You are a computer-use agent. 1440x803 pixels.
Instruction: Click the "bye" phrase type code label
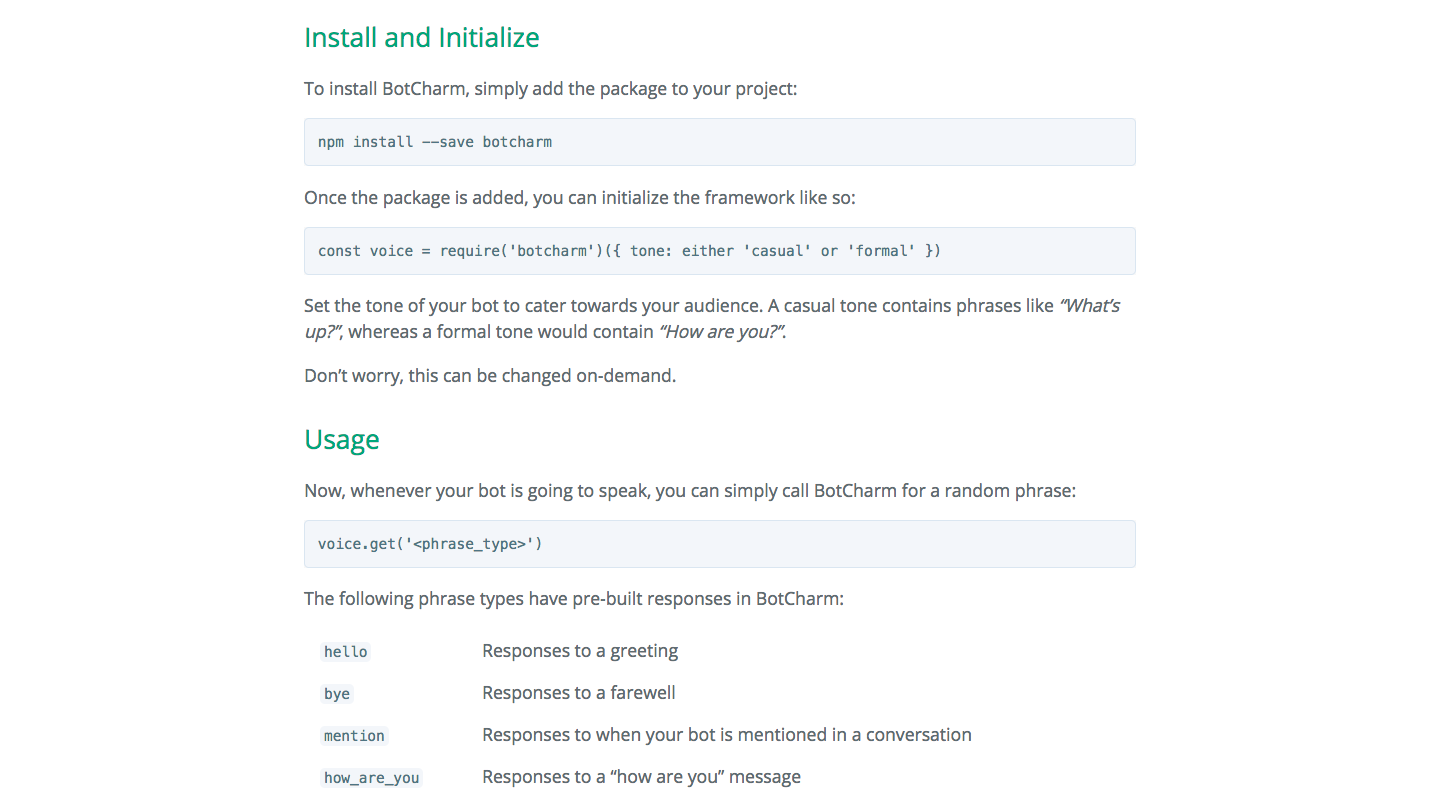pos(337,694)
